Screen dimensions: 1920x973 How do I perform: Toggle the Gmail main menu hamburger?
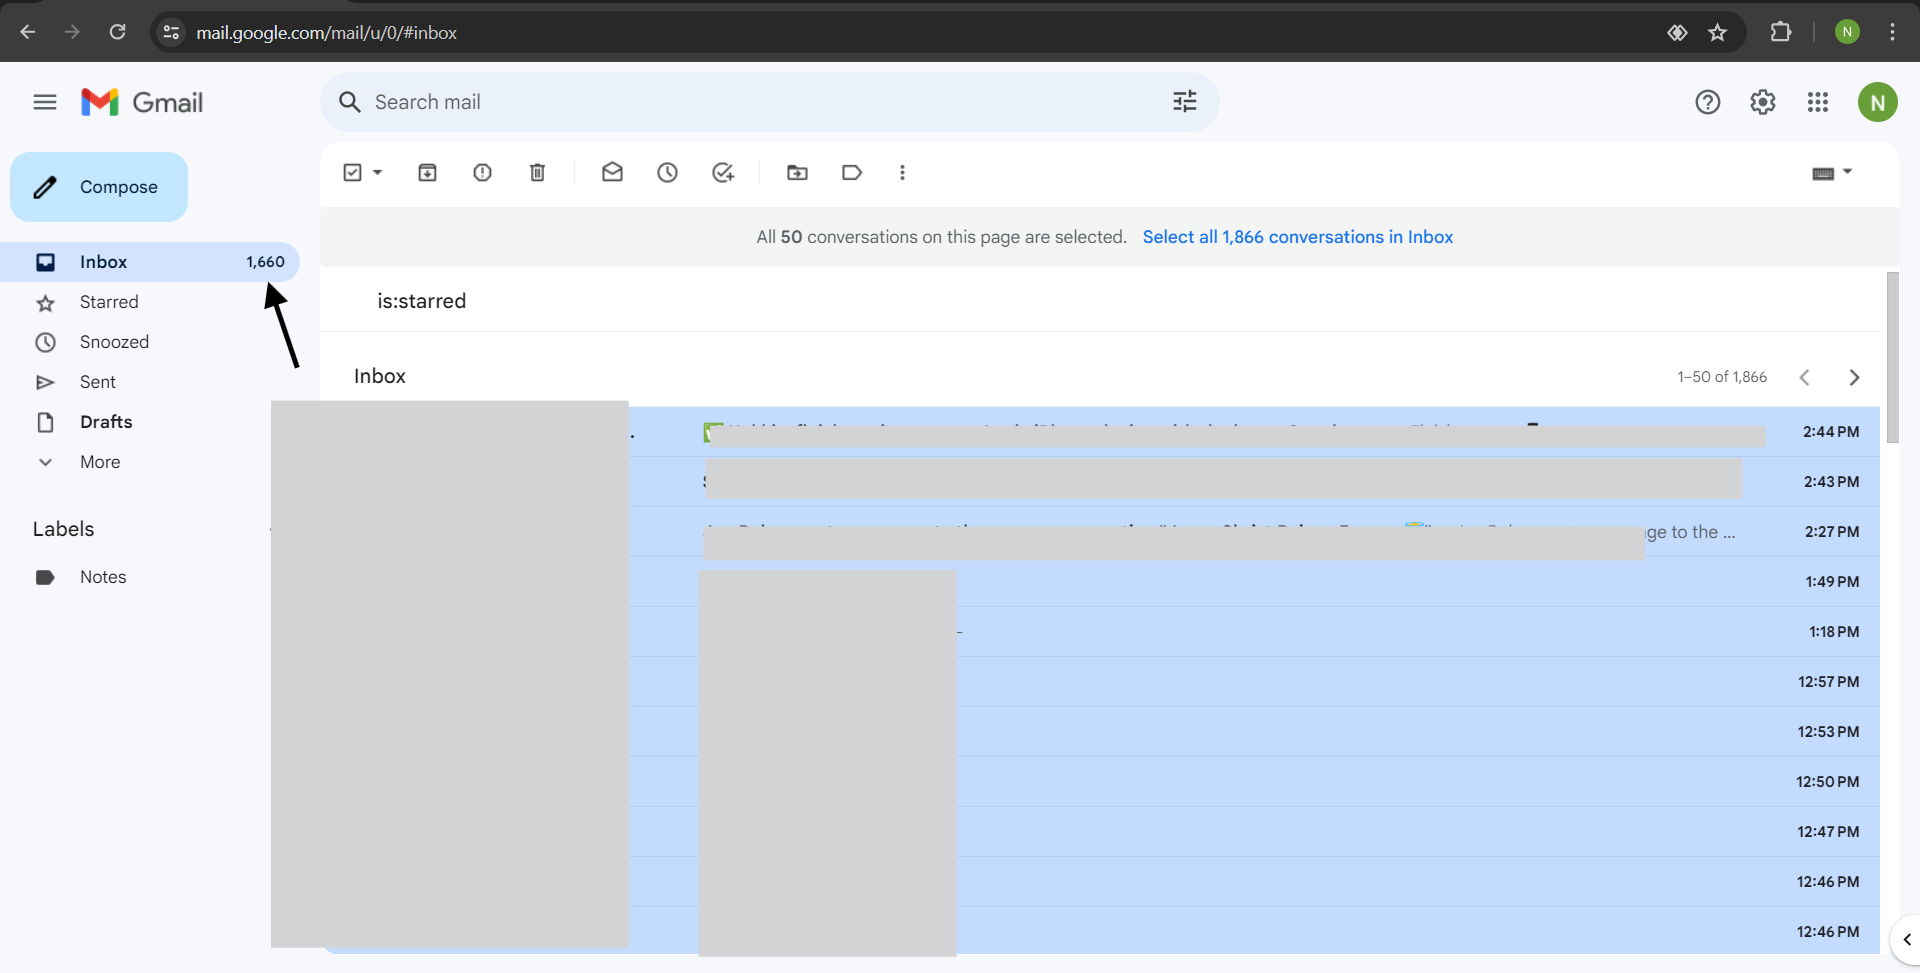[45, 102]
